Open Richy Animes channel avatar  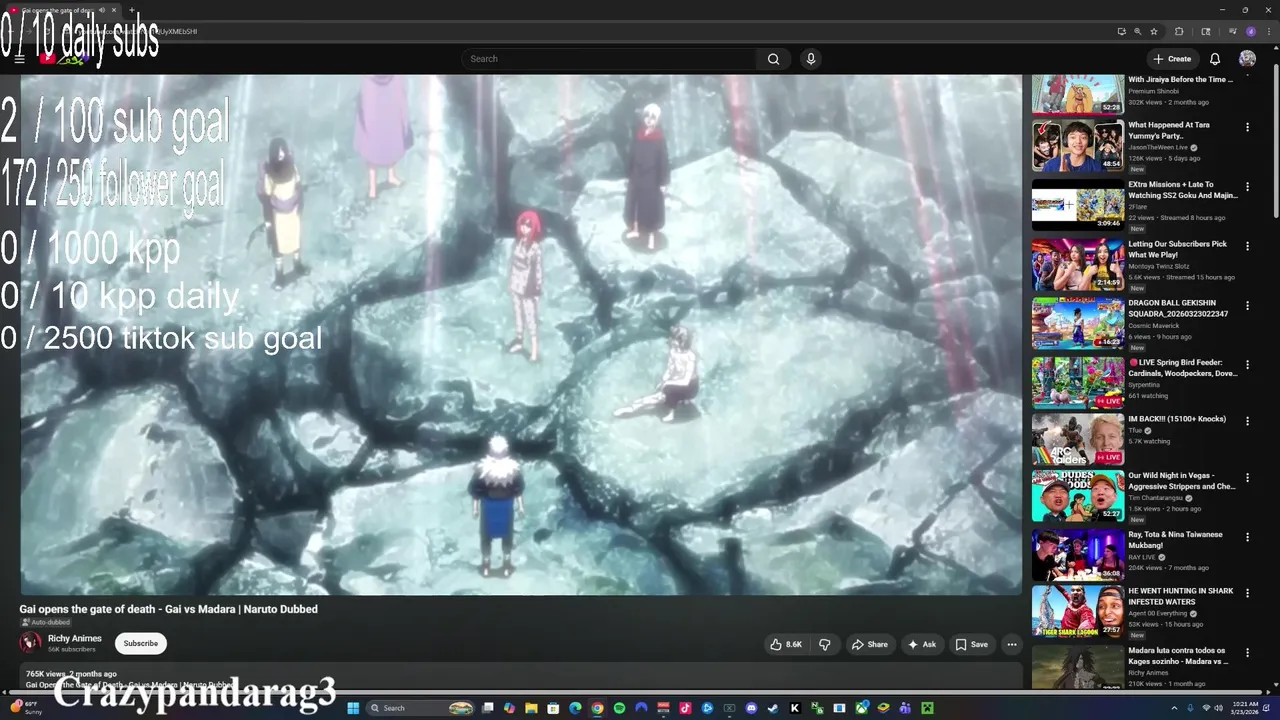pyautogui.click(x=31, y=643)
